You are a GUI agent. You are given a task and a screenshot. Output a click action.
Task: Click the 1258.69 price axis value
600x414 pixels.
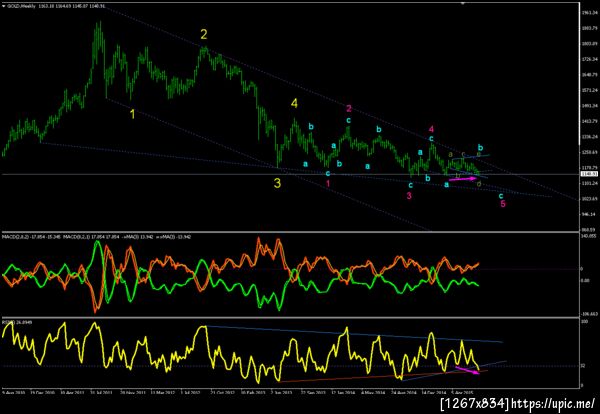589,152
